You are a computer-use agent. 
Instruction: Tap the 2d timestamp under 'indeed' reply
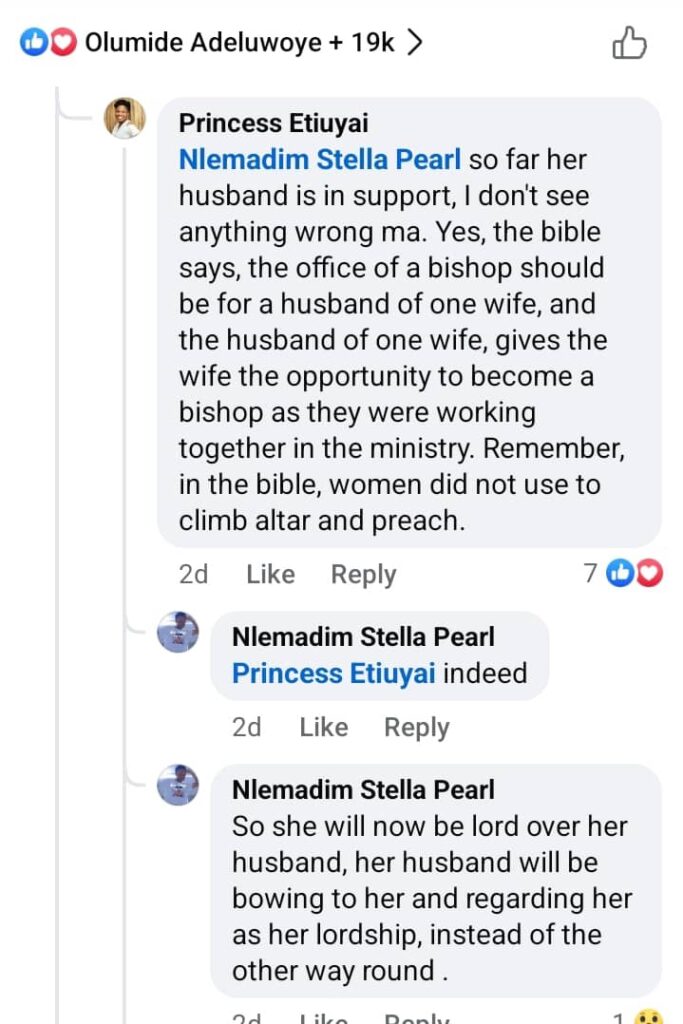(x=246, y=727)
